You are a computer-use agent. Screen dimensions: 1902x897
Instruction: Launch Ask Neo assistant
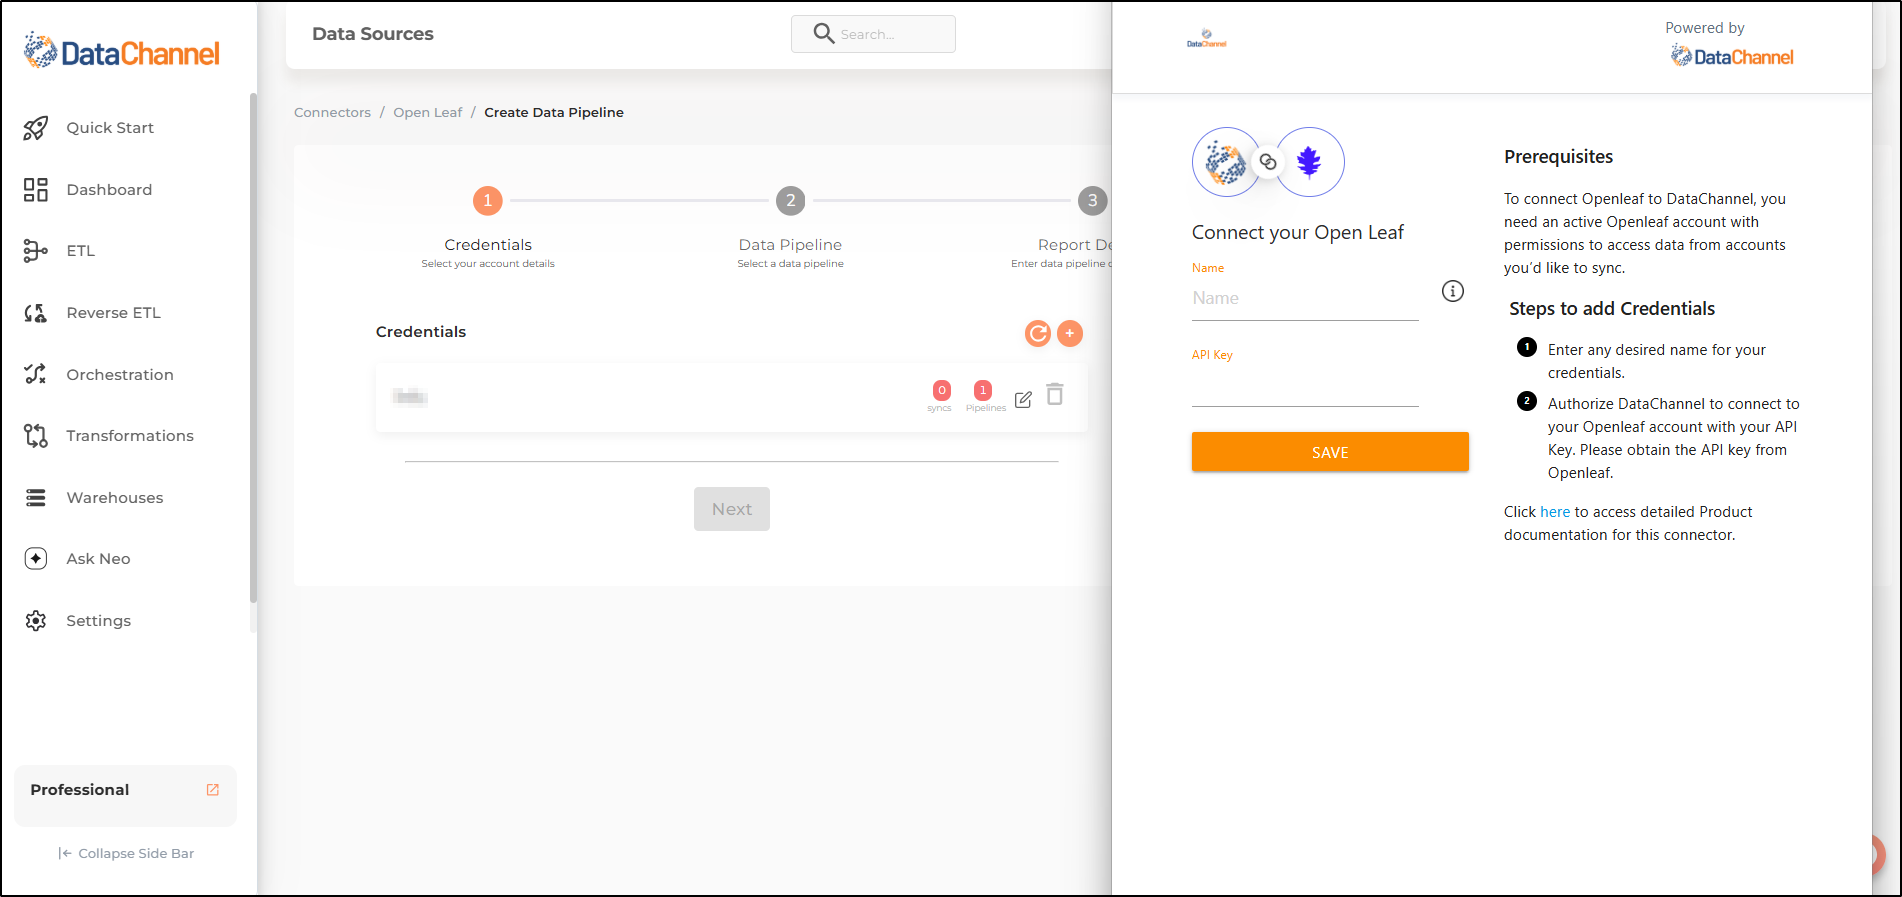(98, 559)
